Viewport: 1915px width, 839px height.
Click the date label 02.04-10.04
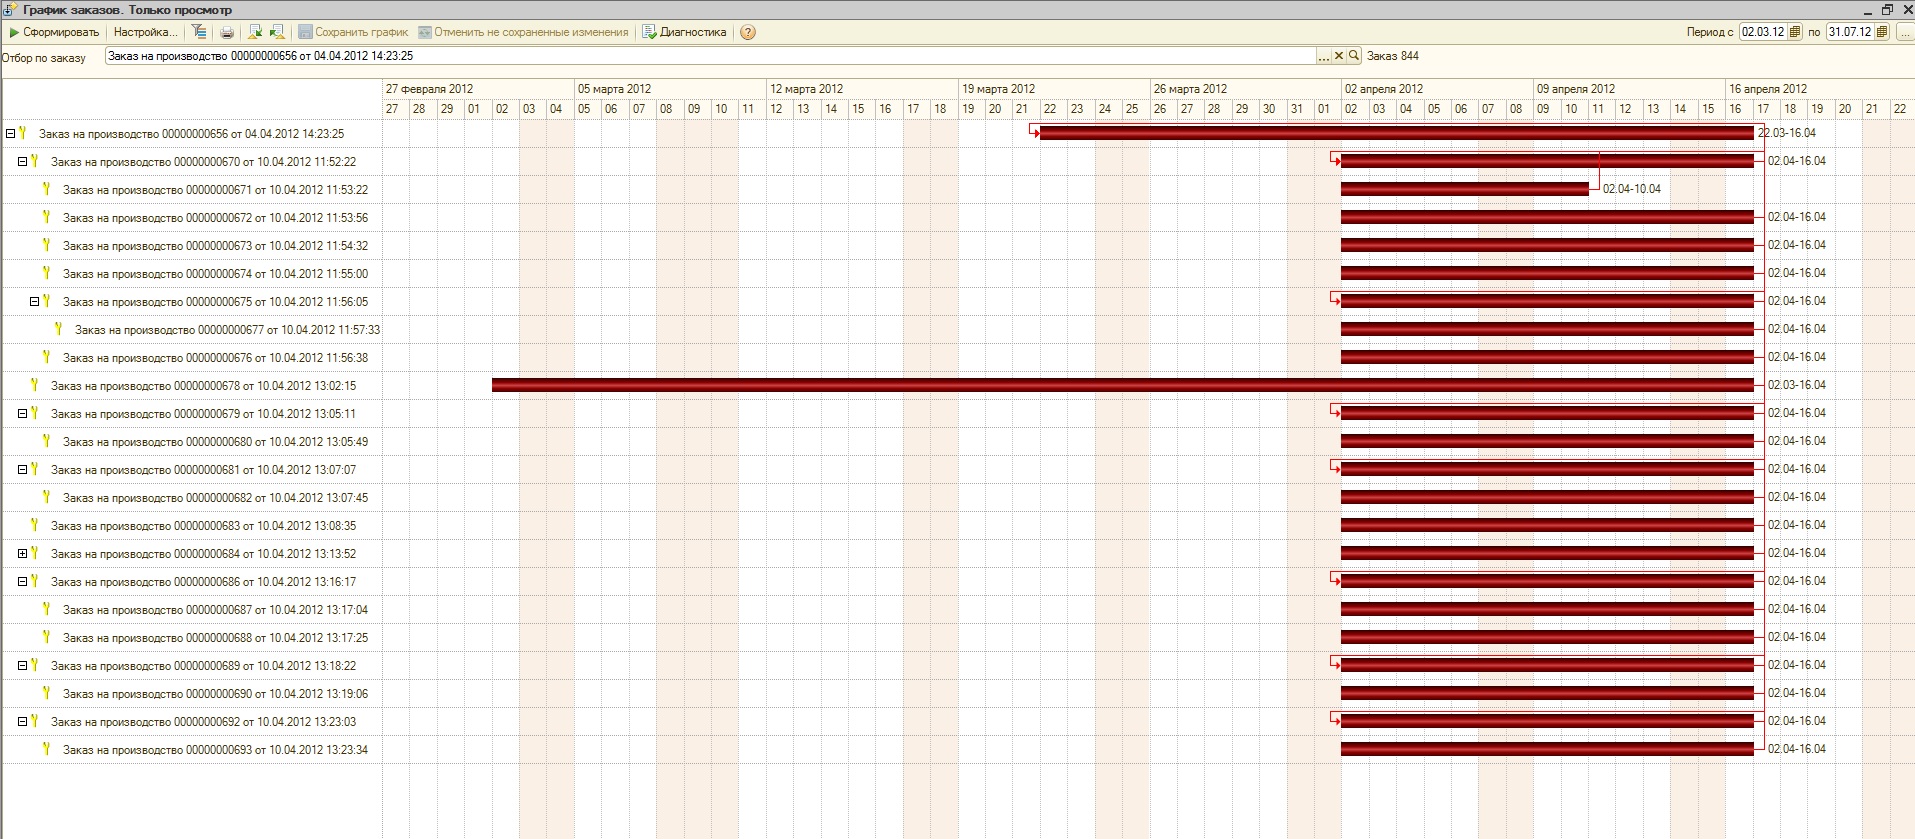click(x=1632, y=189)
